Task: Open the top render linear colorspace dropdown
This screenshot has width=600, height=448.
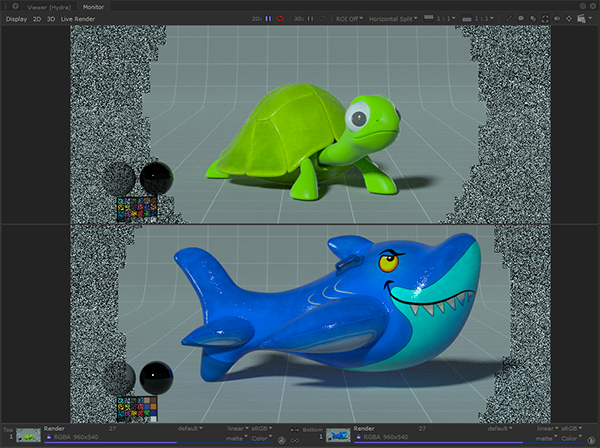Action: coord(236,428)
